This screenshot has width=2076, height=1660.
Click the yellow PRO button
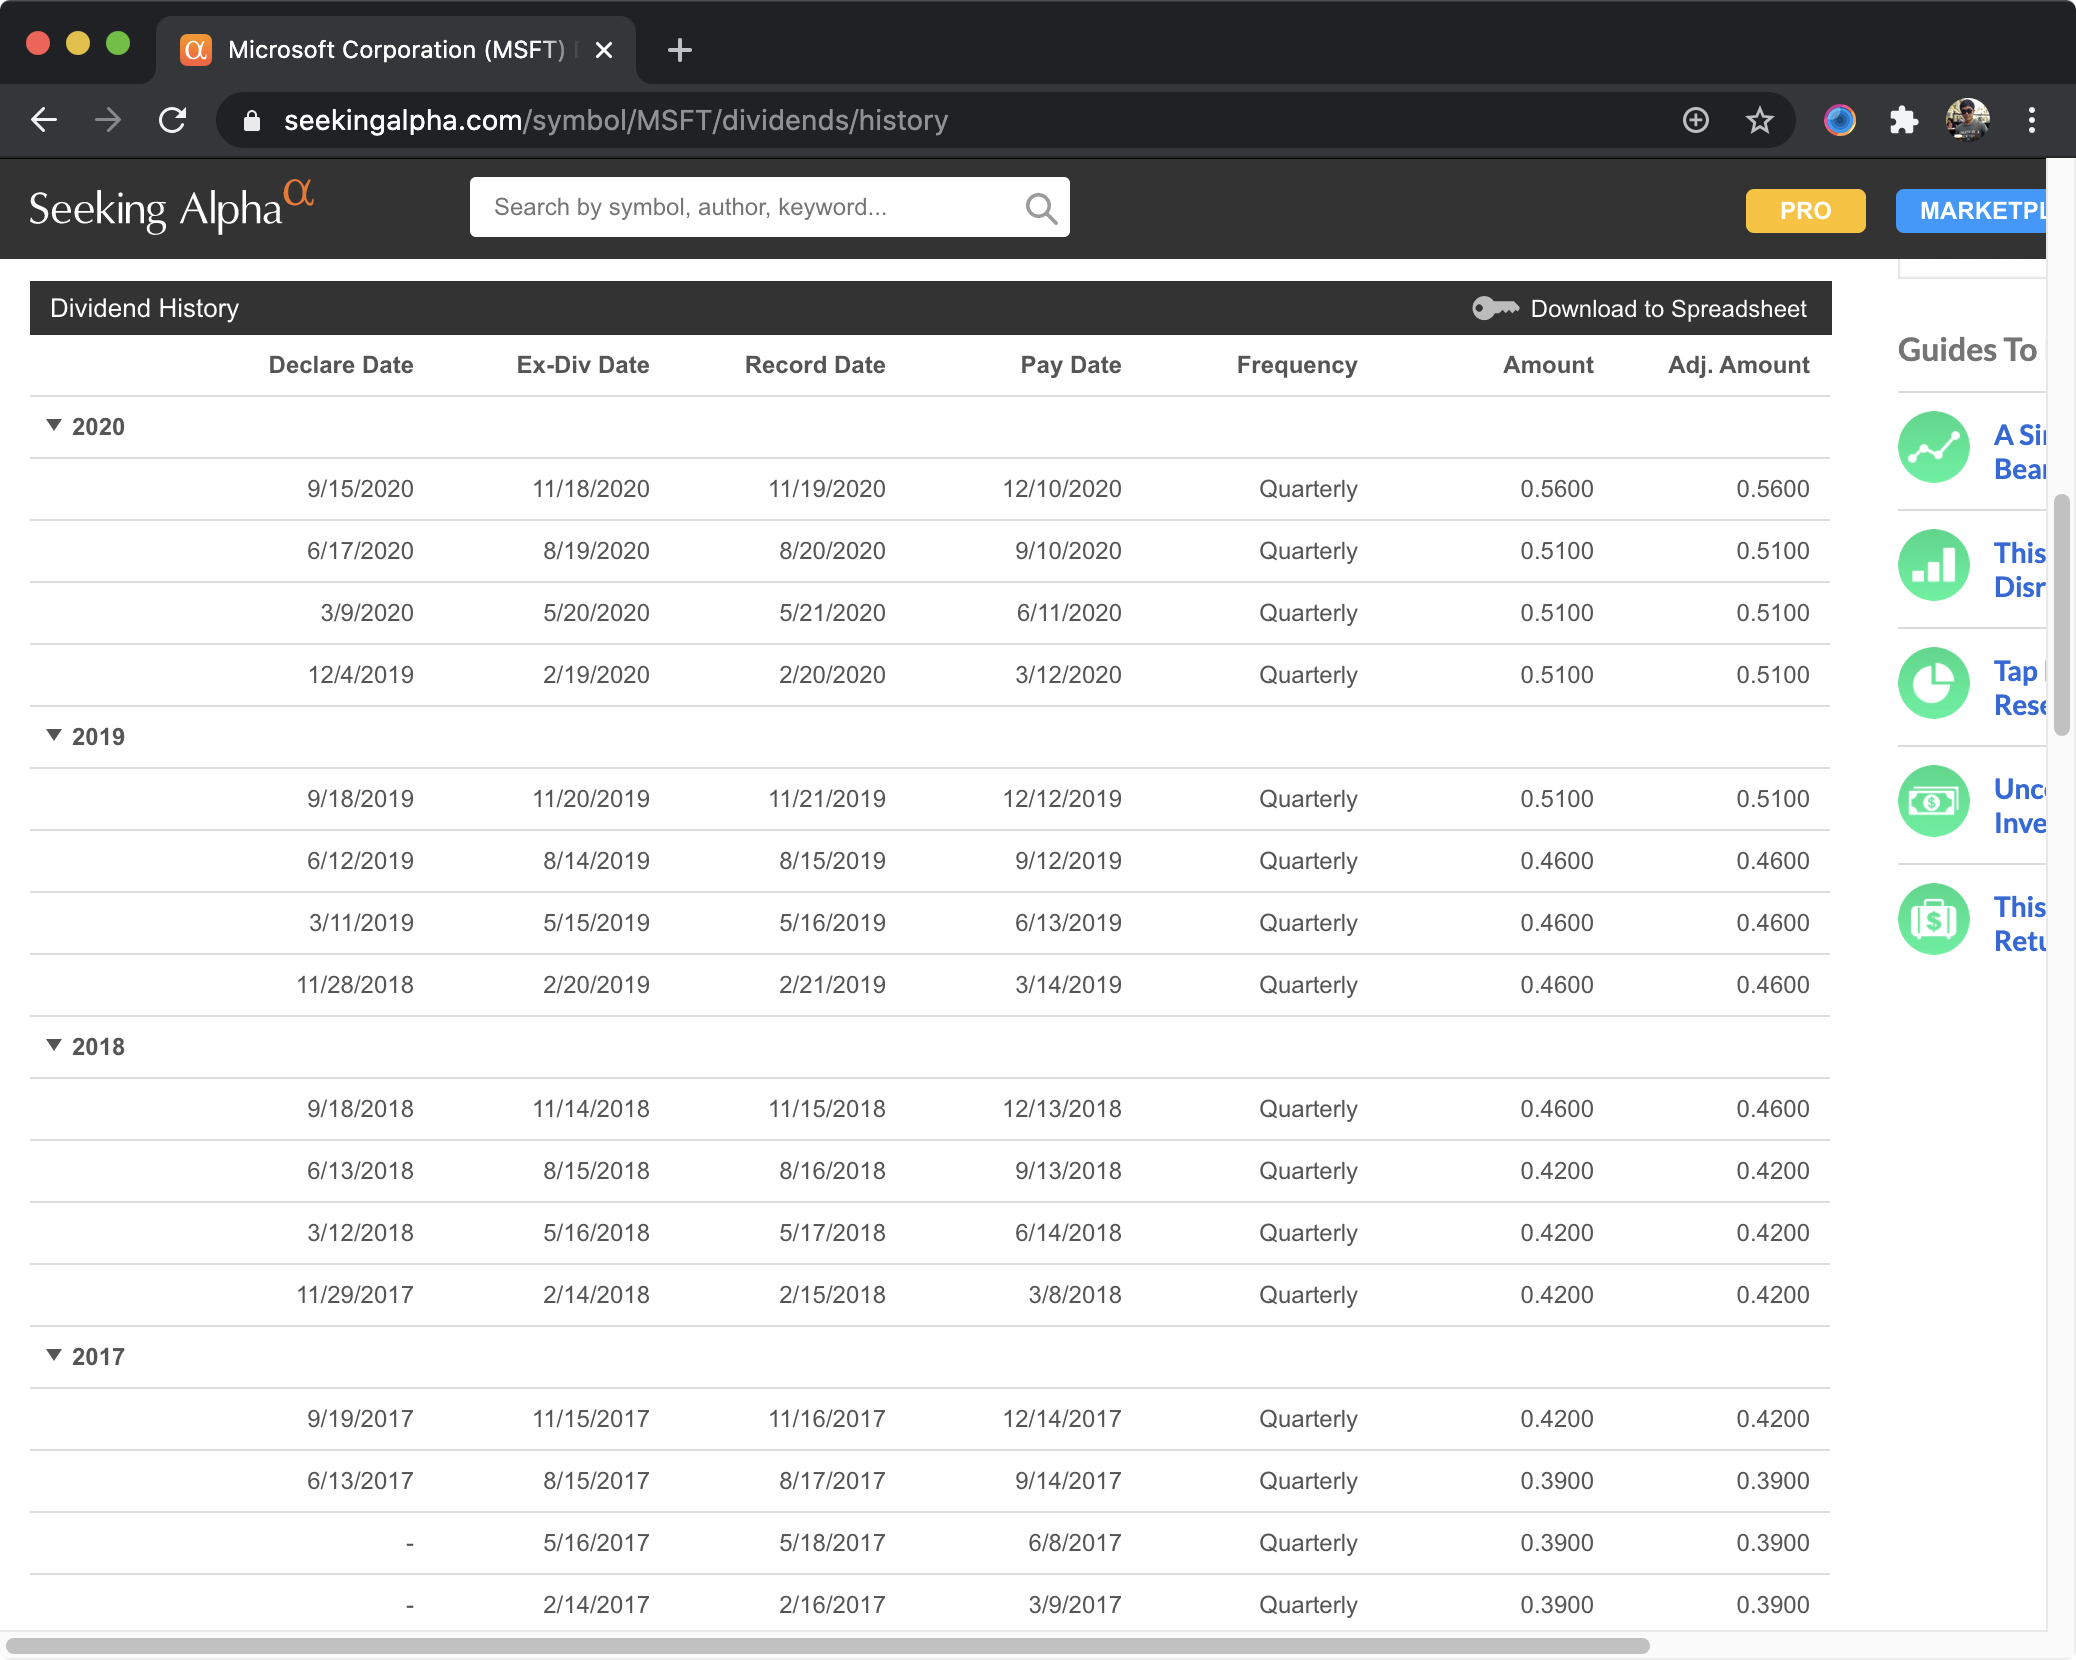tap(1805, 211)
